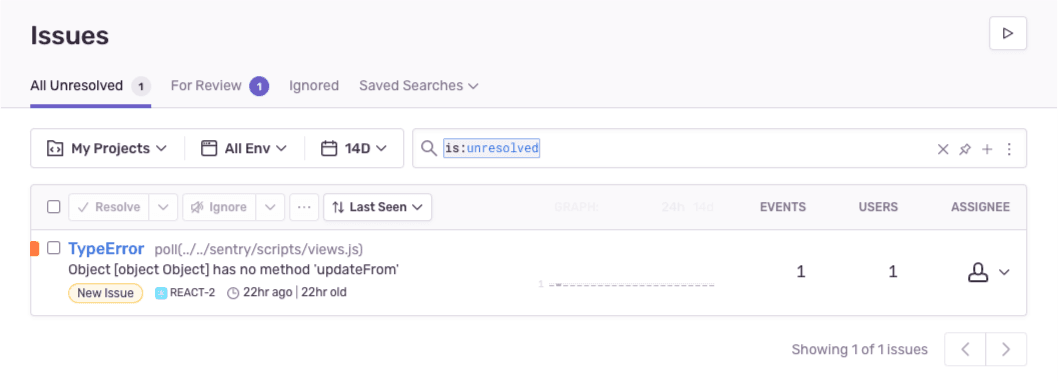Add saved search with plus icon
The image size is (1058, 382).
[x=986, y=149]
